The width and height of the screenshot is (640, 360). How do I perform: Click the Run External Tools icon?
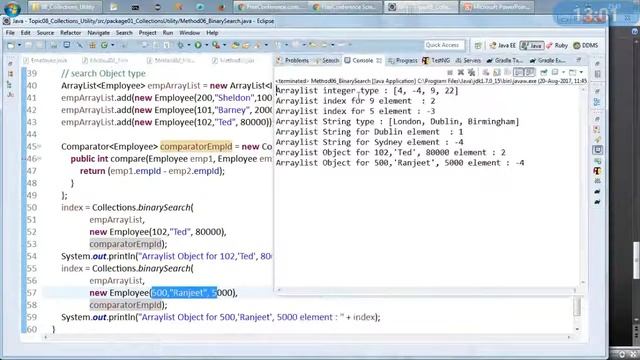[x=216, y=45]
